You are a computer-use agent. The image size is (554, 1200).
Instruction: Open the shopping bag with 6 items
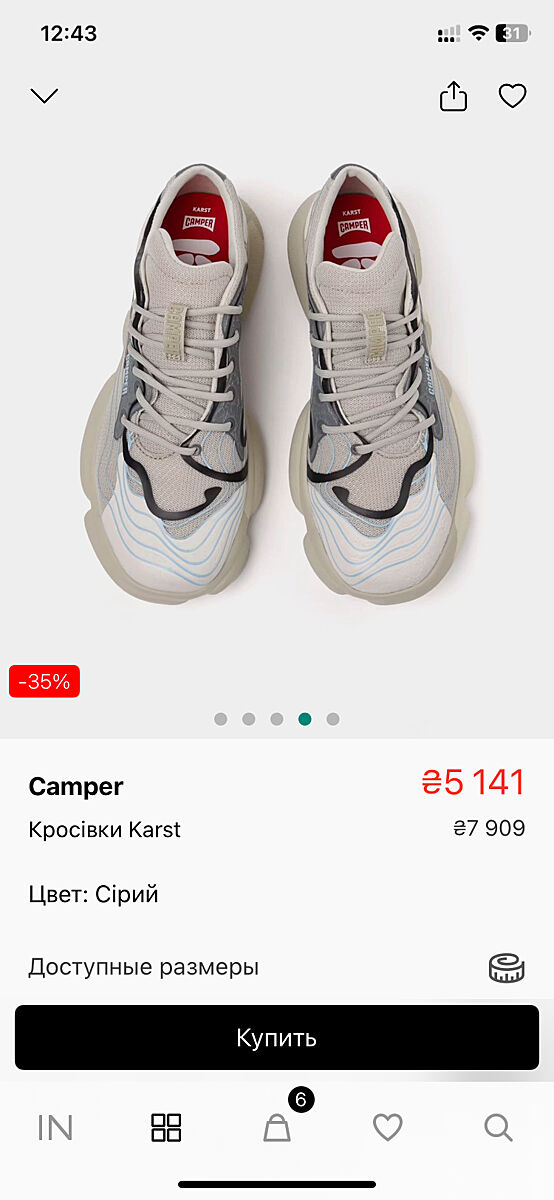(x=277, y=1127)
